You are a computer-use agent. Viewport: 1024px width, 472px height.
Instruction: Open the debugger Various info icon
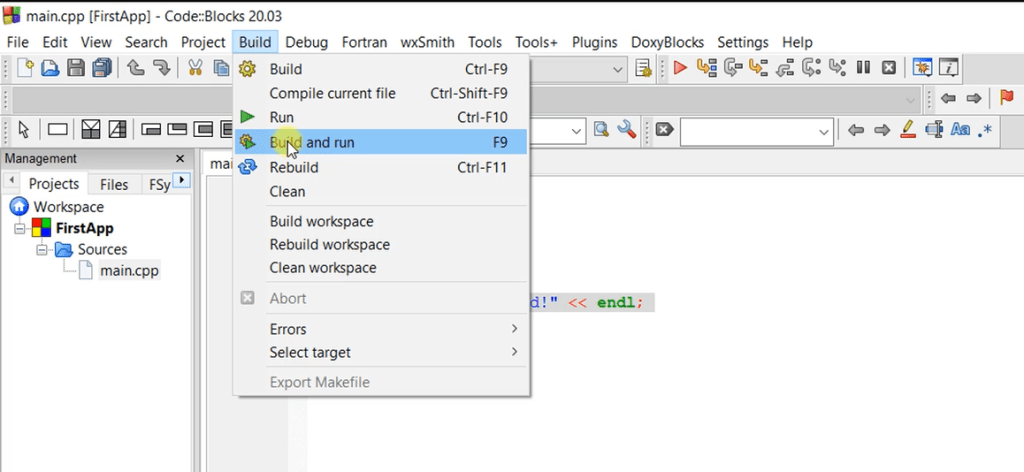[948, 67]
